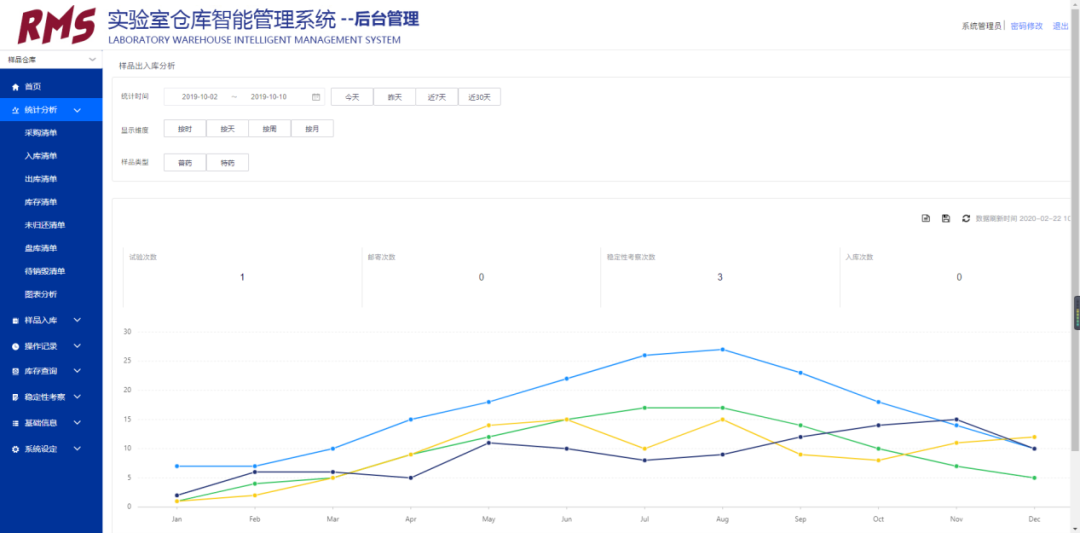Click the 近7天 quick range button
1080x533 pixels.
[436, 97]
